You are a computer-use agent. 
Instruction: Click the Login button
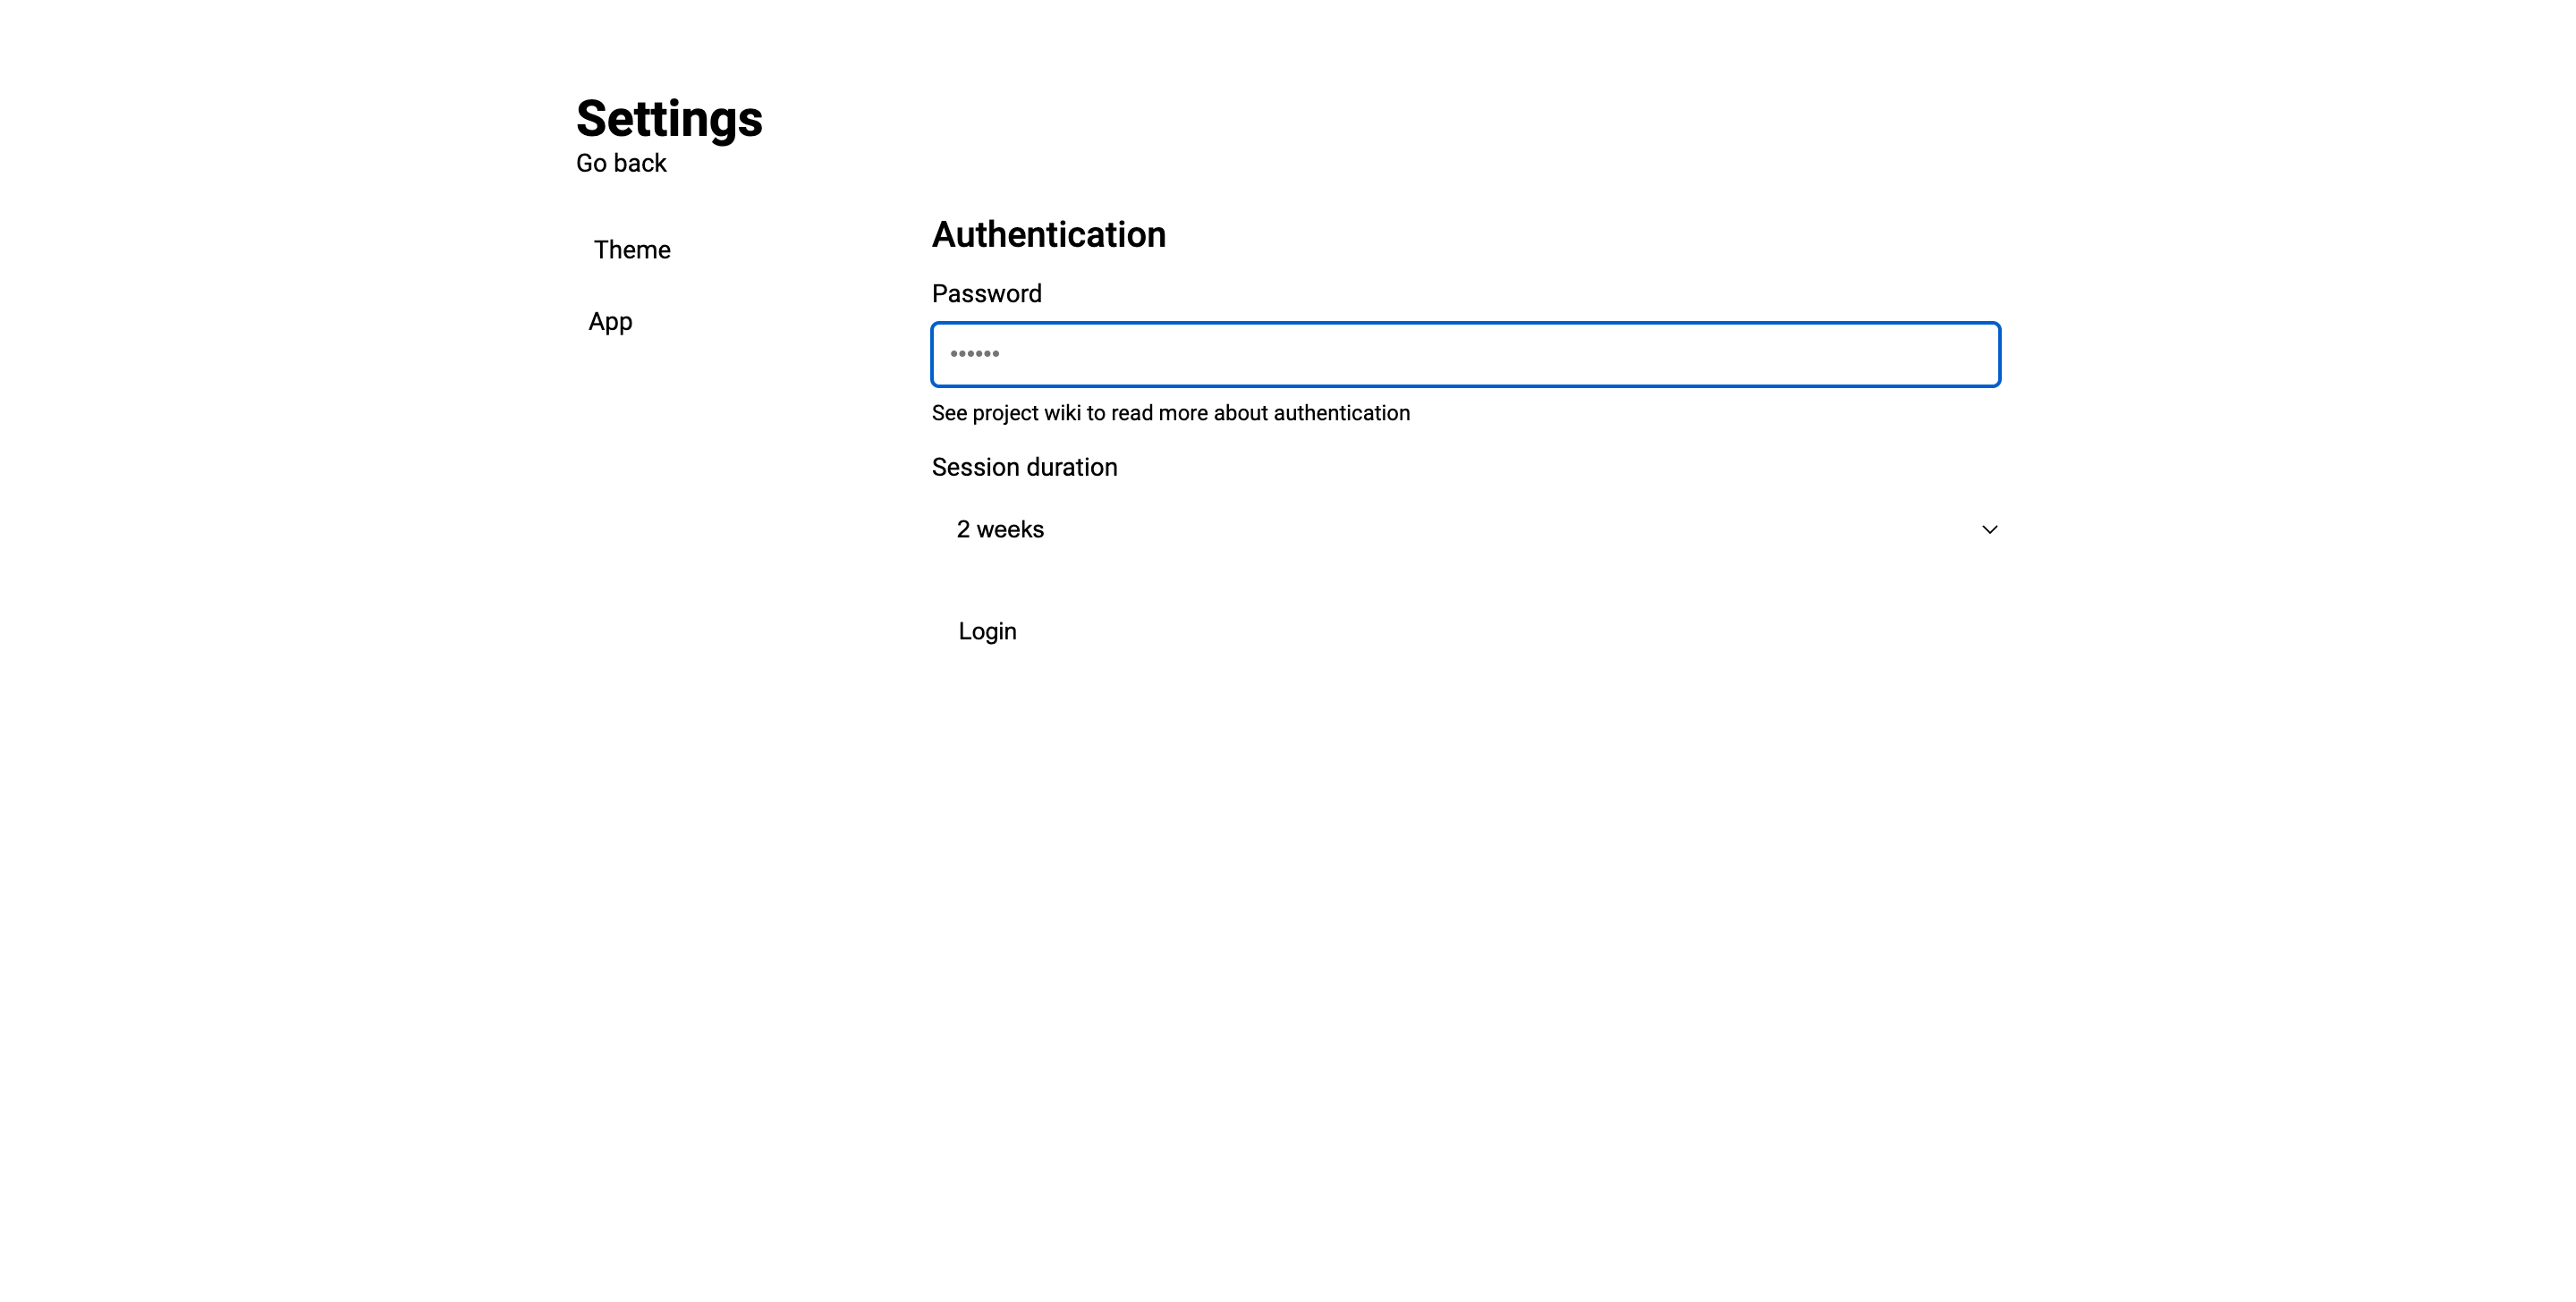point(987,631)
